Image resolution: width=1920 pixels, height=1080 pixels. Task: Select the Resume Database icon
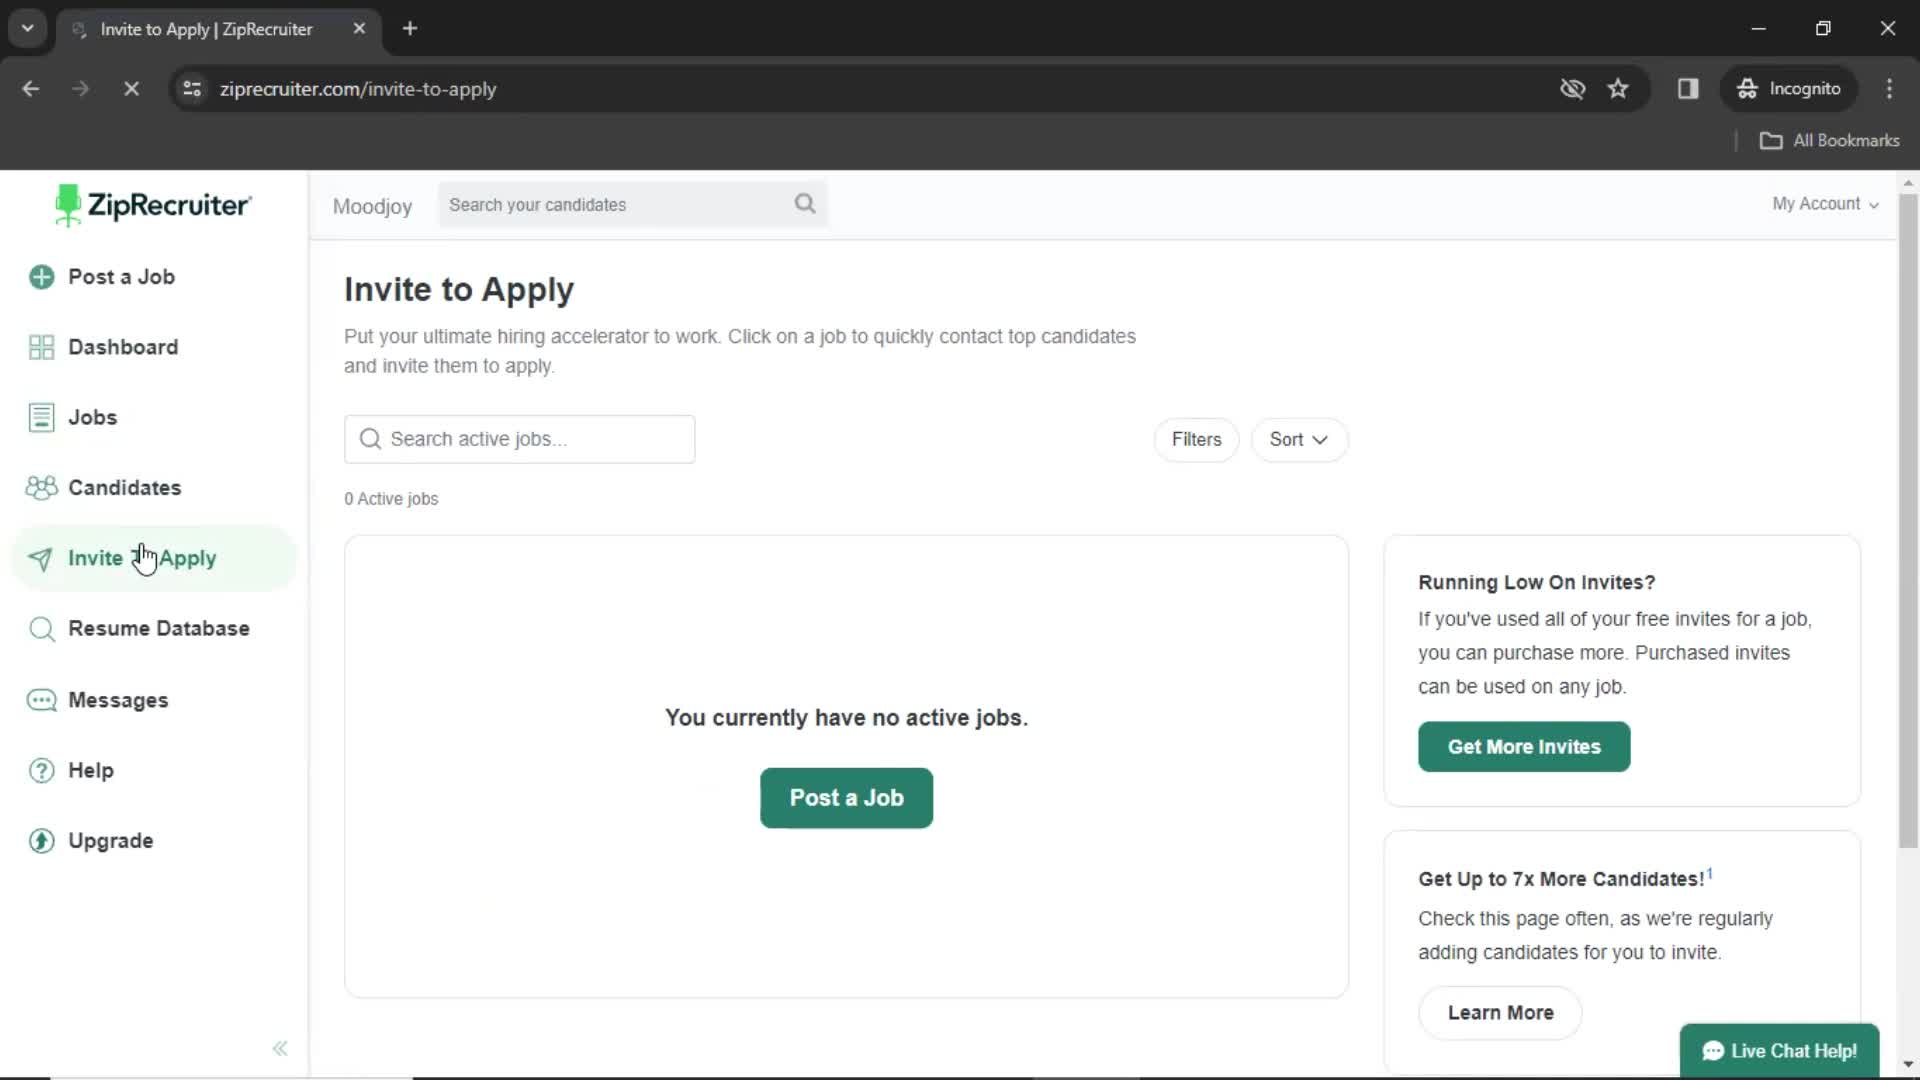[x=40, y=629]
